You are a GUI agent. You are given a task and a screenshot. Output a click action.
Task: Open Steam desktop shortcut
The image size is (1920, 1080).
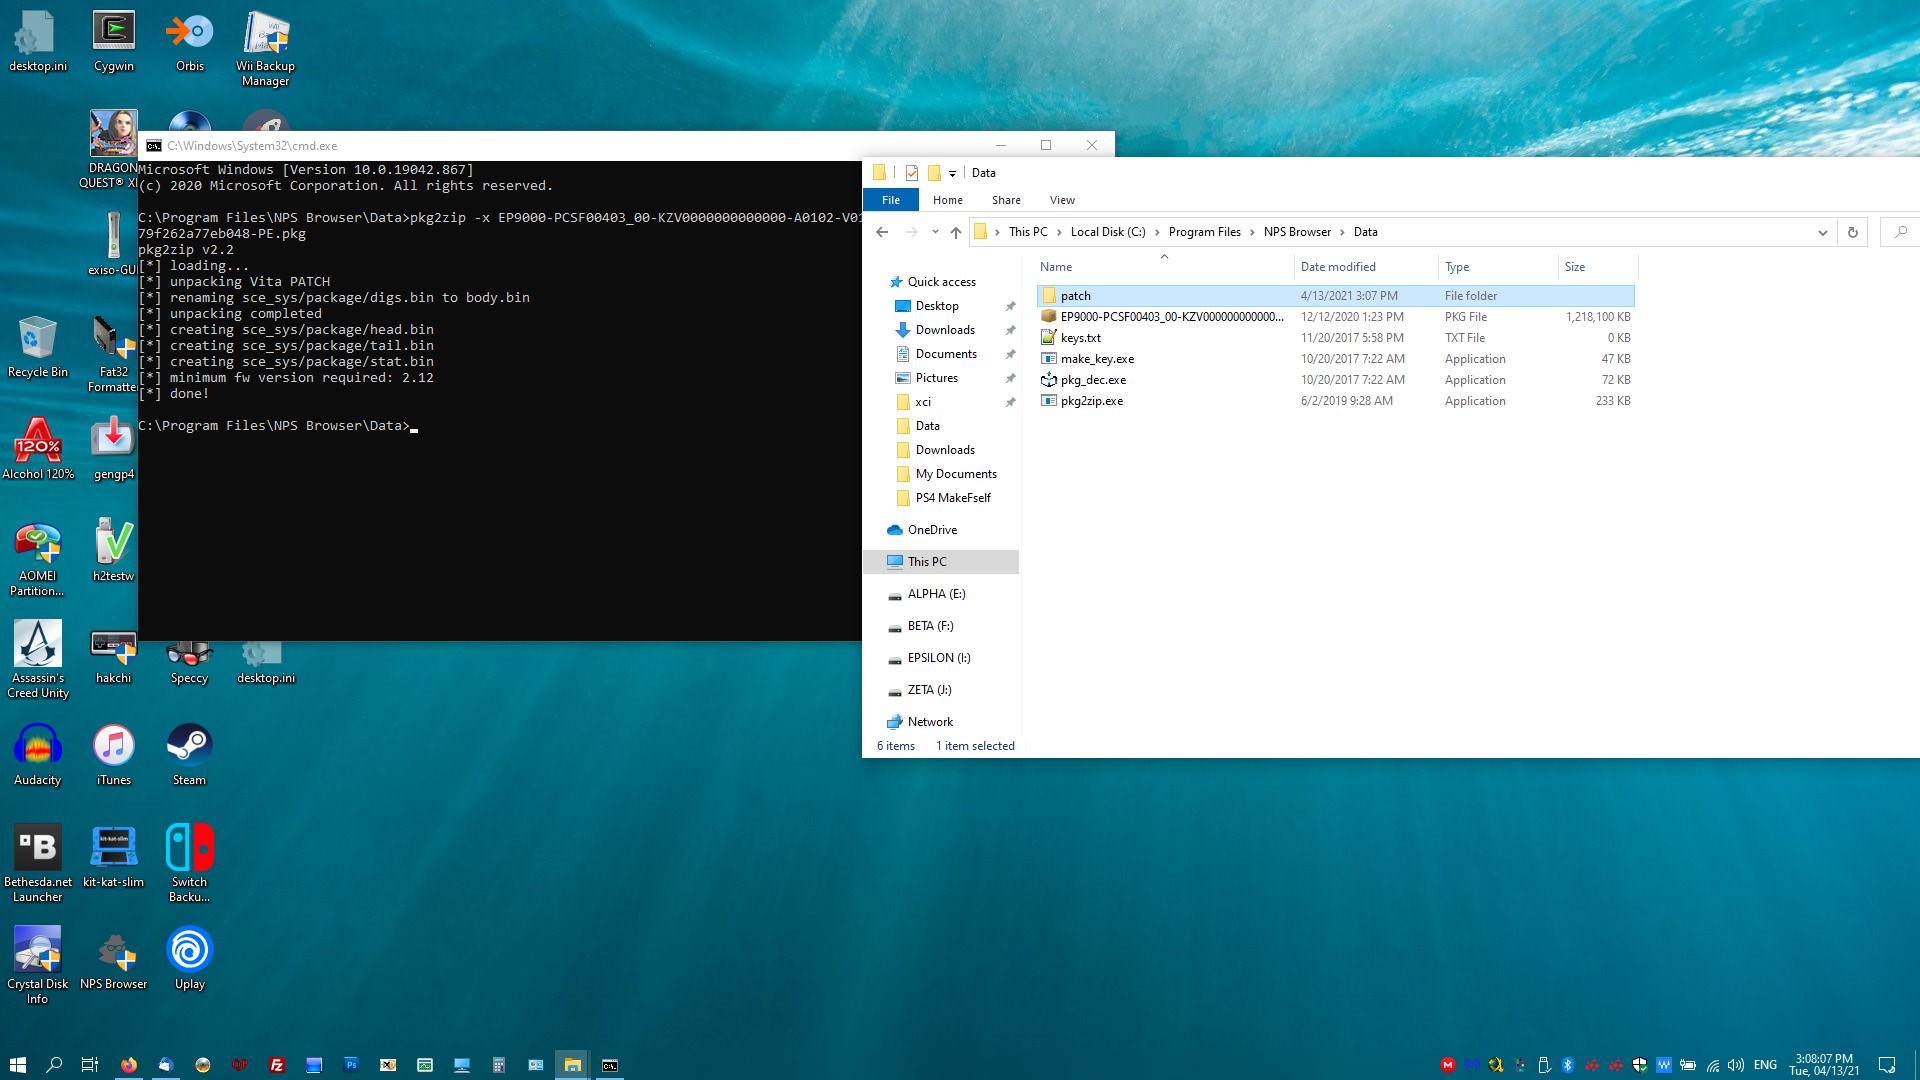(x=190, y=755)
